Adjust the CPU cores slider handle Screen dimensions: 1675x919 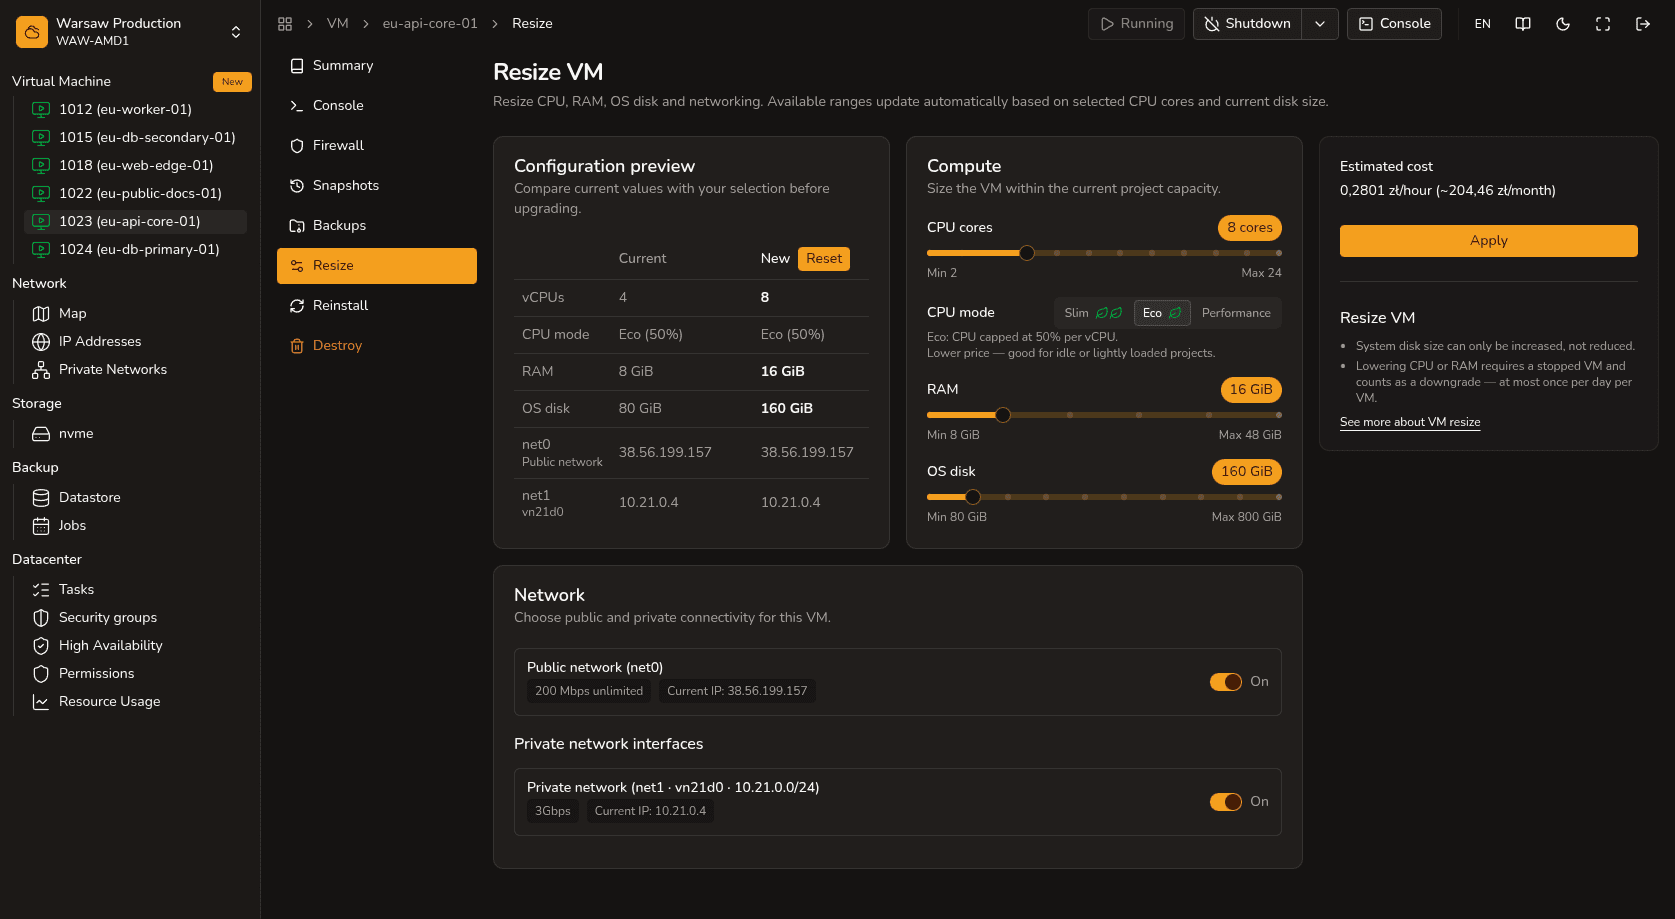1027,253
